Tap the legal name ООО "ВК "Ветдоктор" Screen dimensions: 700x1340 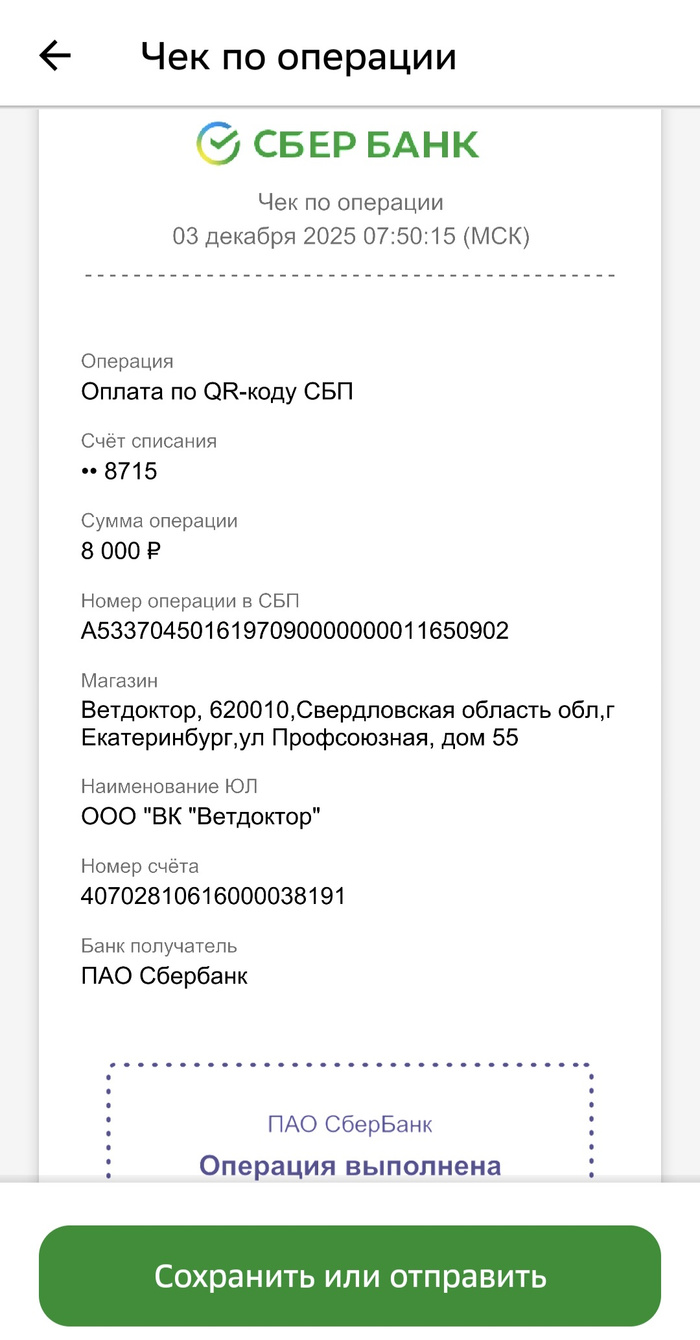[201, 816]
